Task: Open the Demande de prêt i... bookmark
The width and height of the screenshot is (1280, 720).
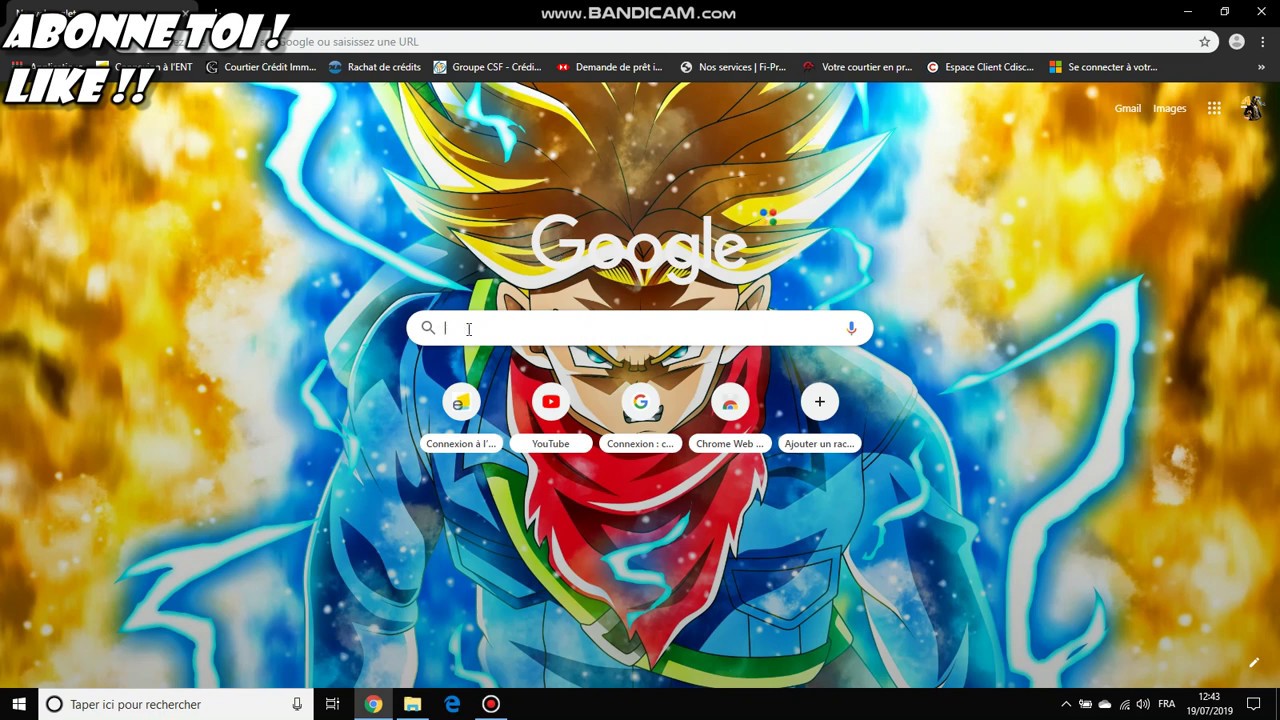Action: point(610,67)
